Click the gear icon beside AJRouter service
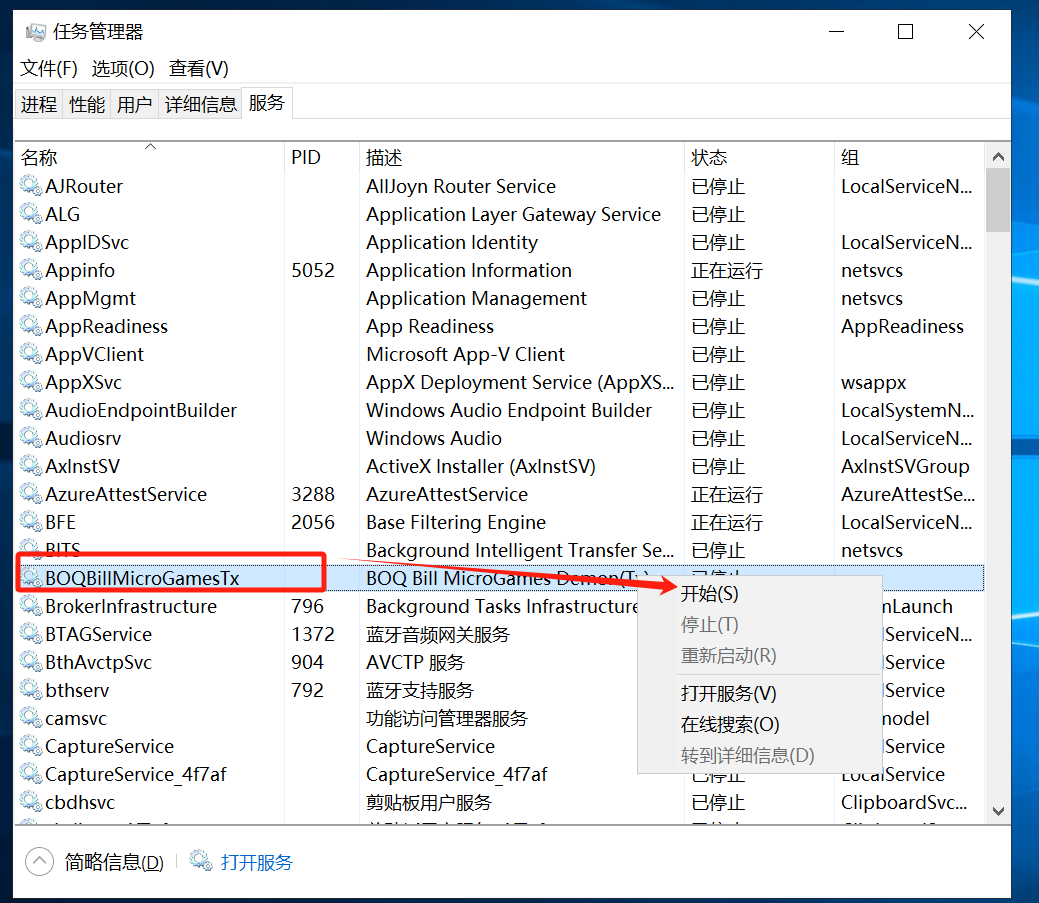Screen dimensions: 1039x903 [31, 186]
